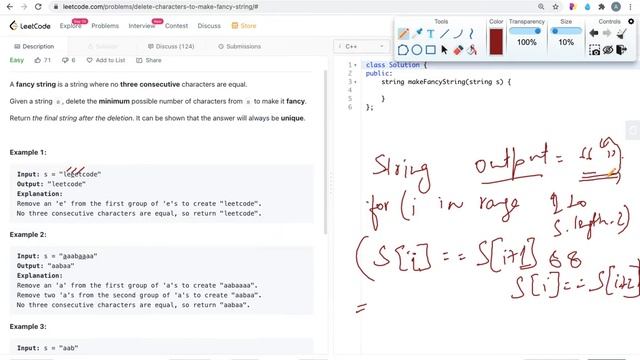Hide drawings with the eye icon
Viewport: 640px width, 360px height.
tap(608, 50)
